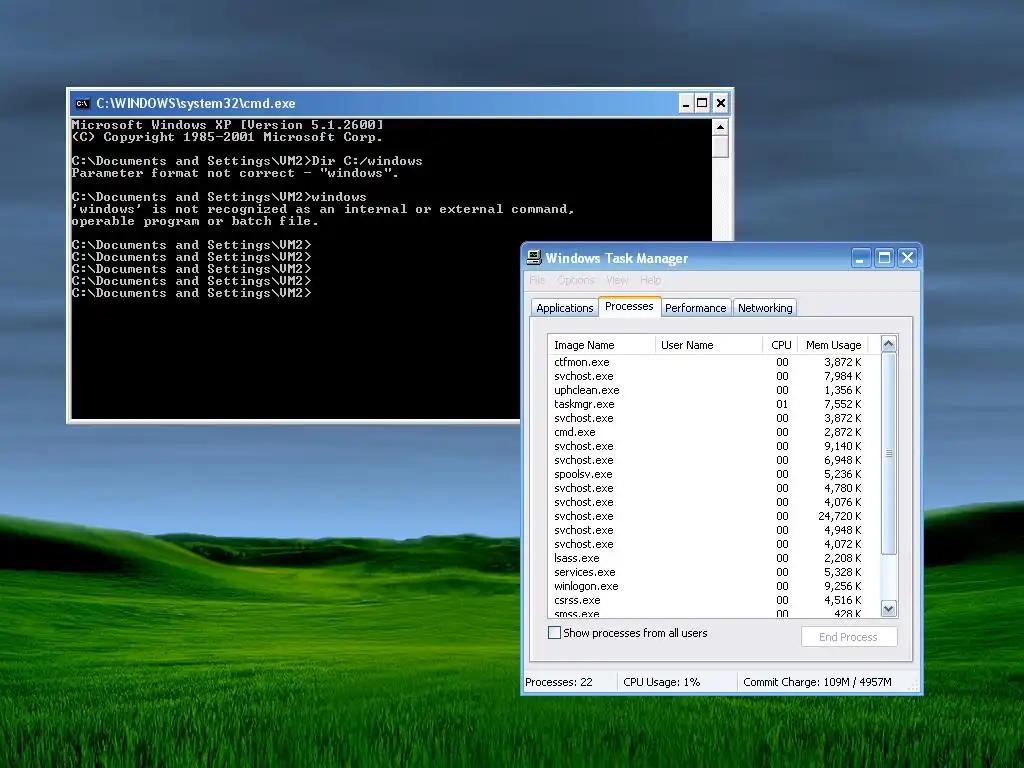The image size is (1024, 768).
Task: Click the 'Parameter format not correct' line
Action: pos(235,173)
